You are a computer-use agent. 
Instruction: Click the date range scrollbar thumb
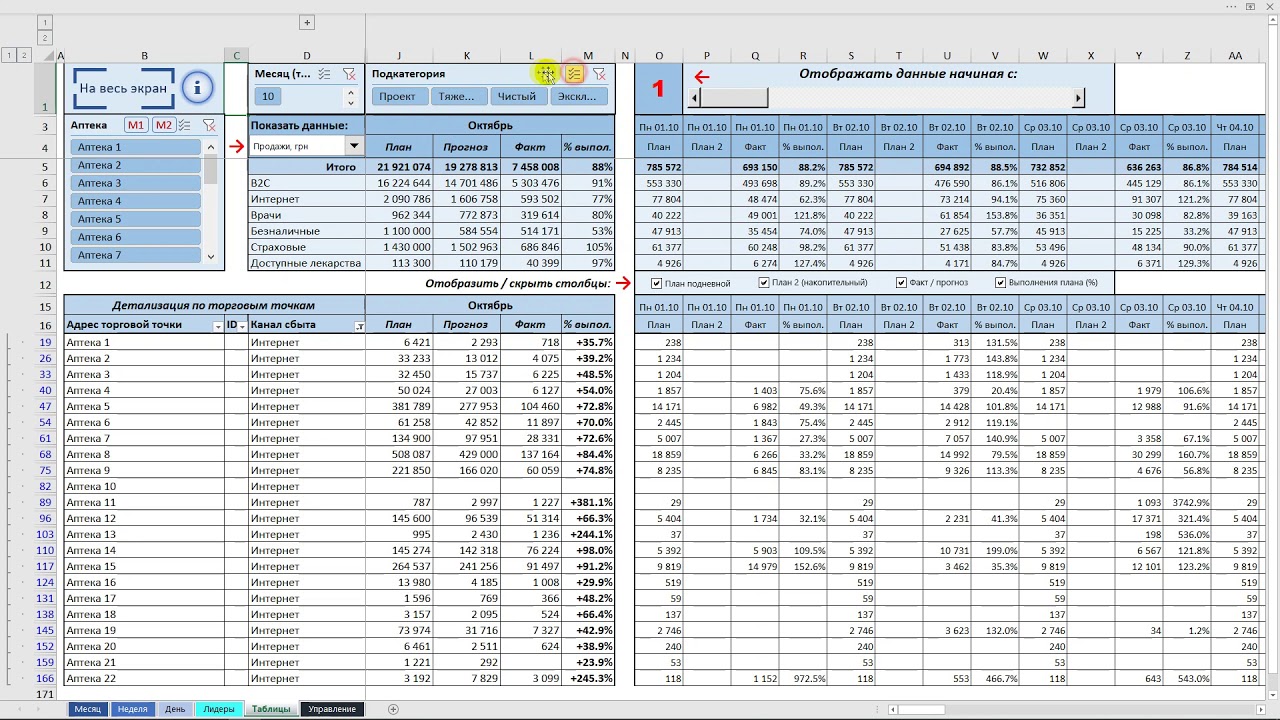pos(734,97)
